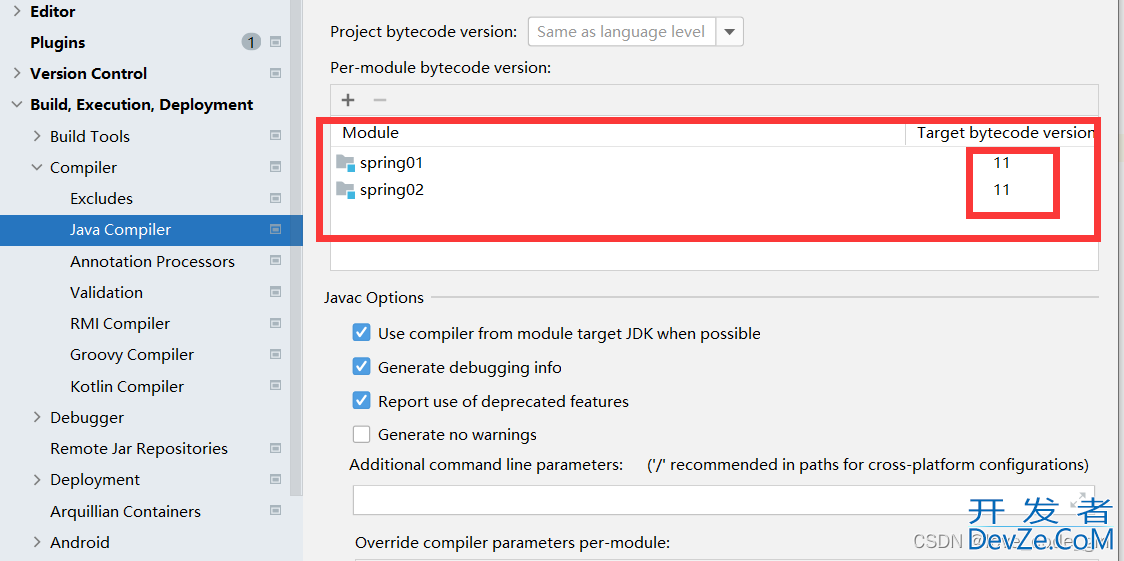Click the project-level icon beside Kotlin Compiler
1124x561 pixels.
point(275,386)
